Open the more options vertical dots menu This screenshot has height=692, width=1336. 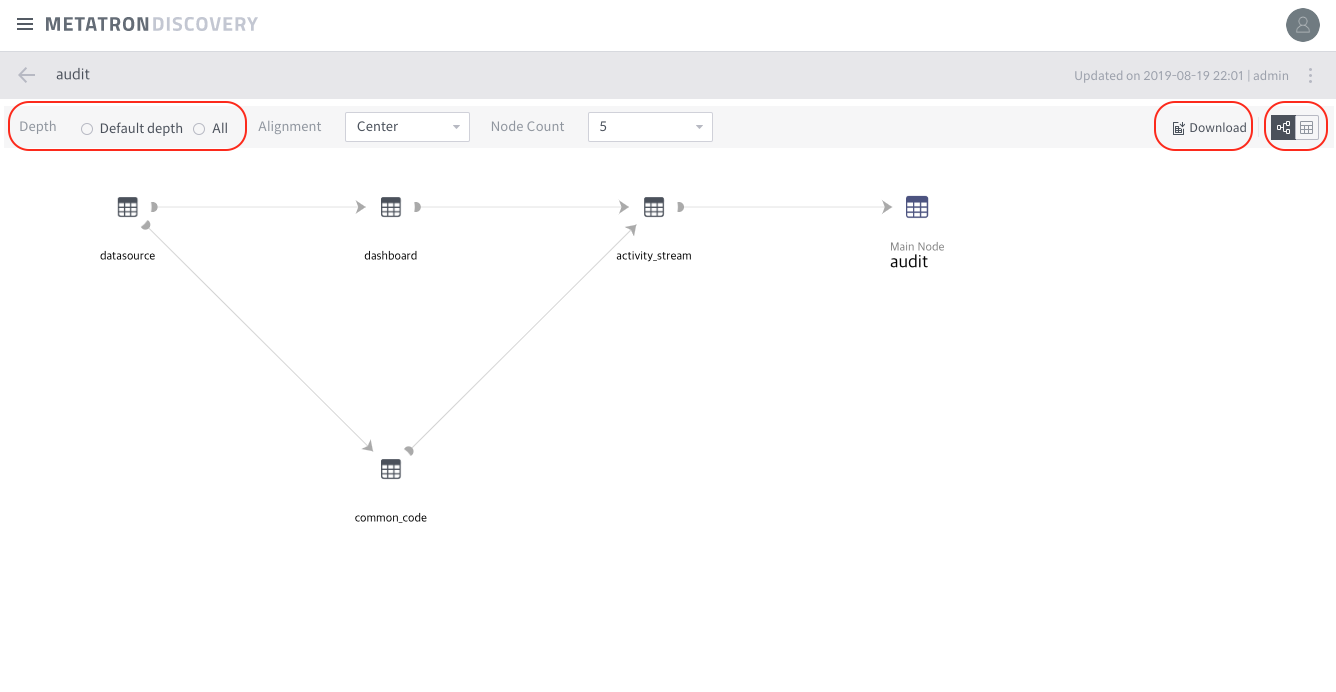1311,75
